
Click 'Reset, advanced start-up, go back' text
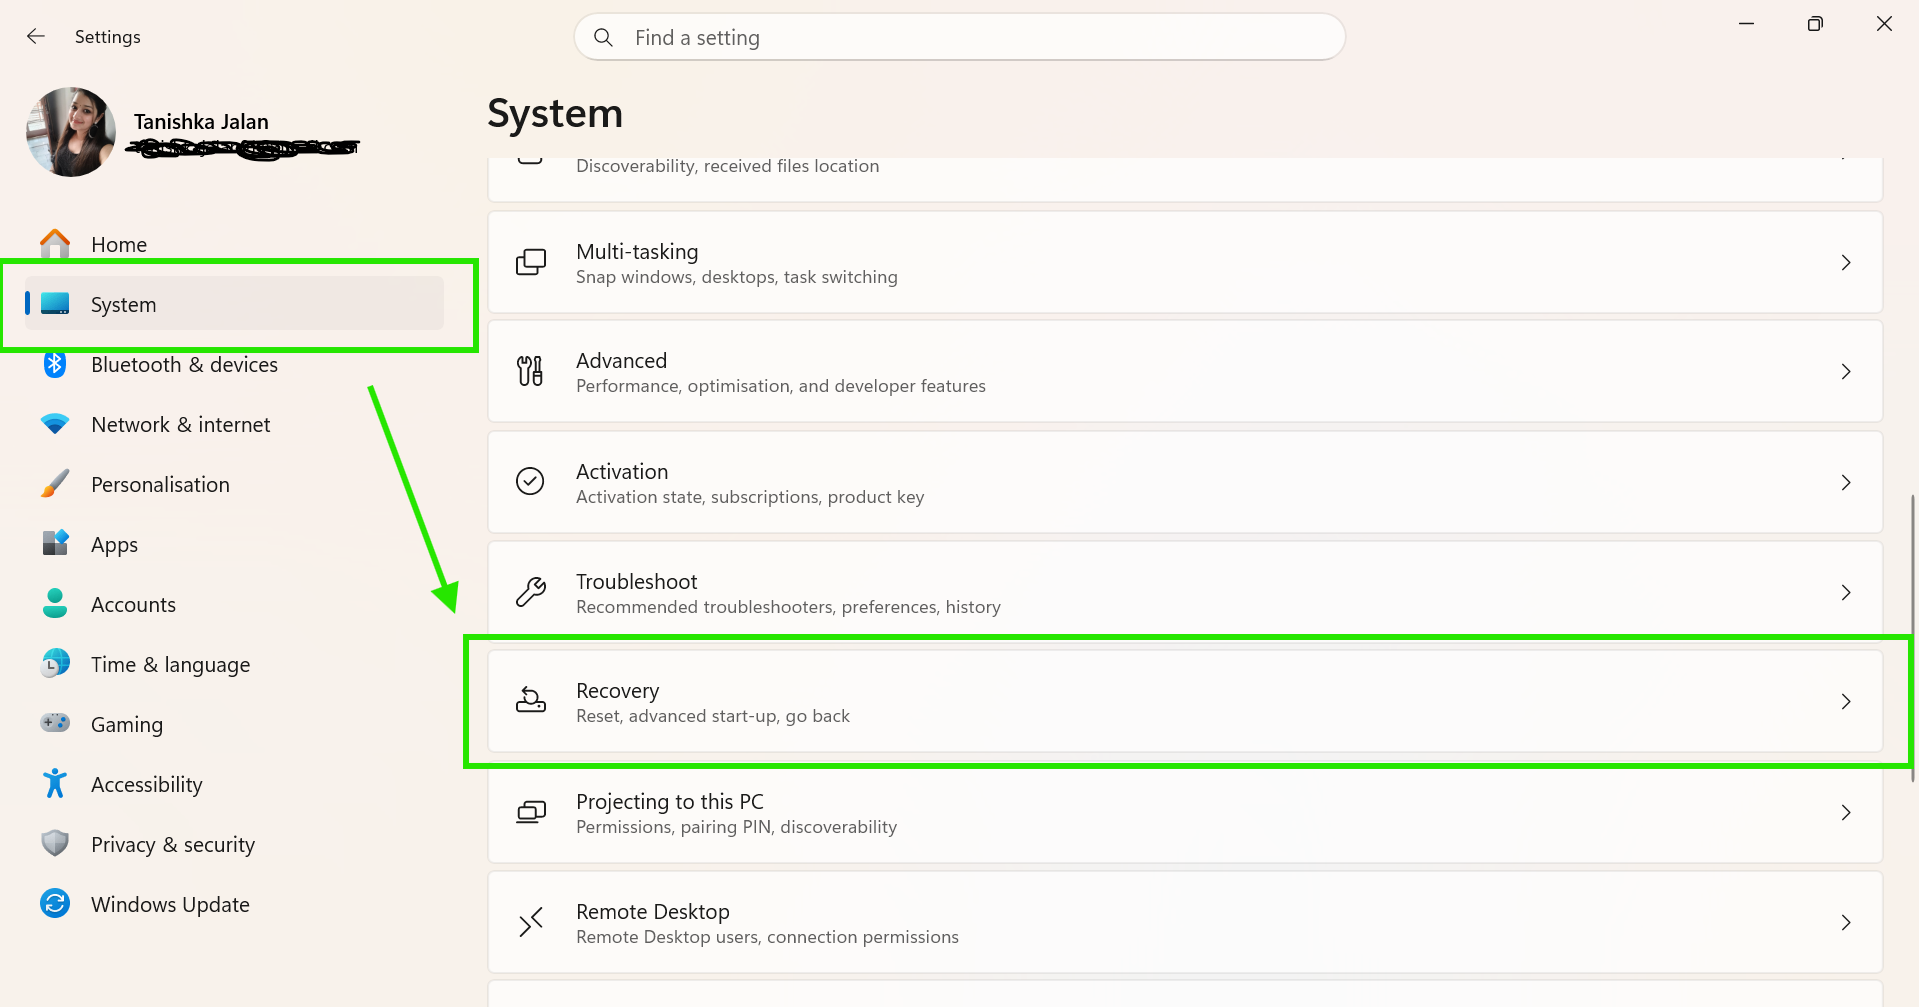click(x=713, y=716)
